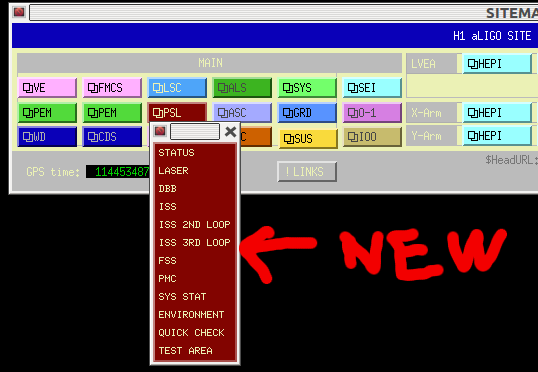Select SYS STAT from the PSL menu
This screenshot has width=538, height=372.
[195, 297]
